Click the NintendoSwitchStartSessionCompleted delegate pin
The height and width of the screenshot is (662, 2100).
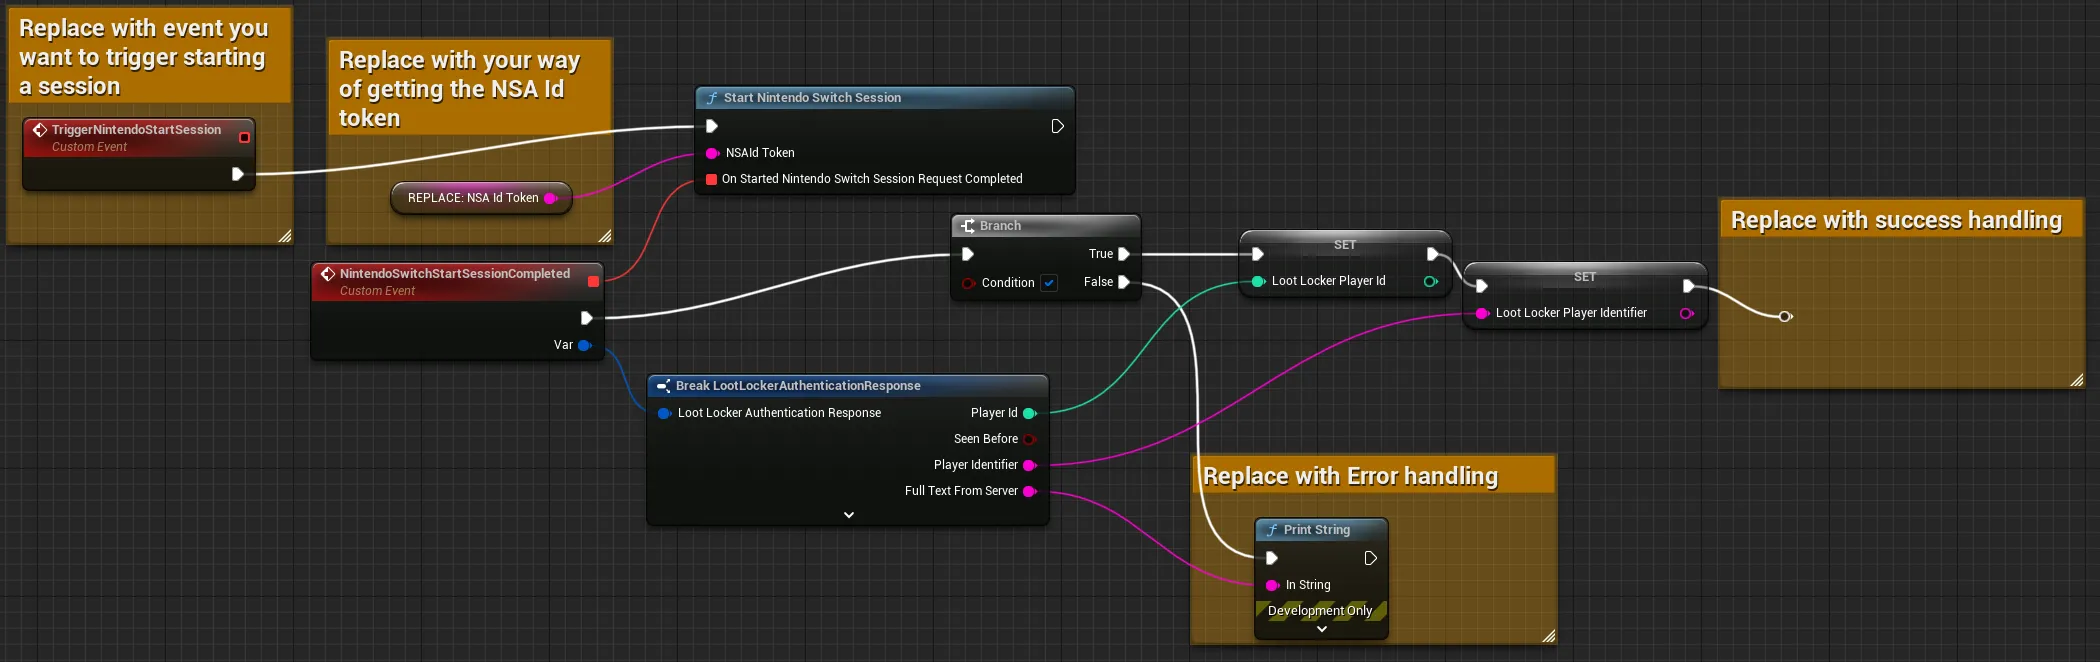click(593, 282)
